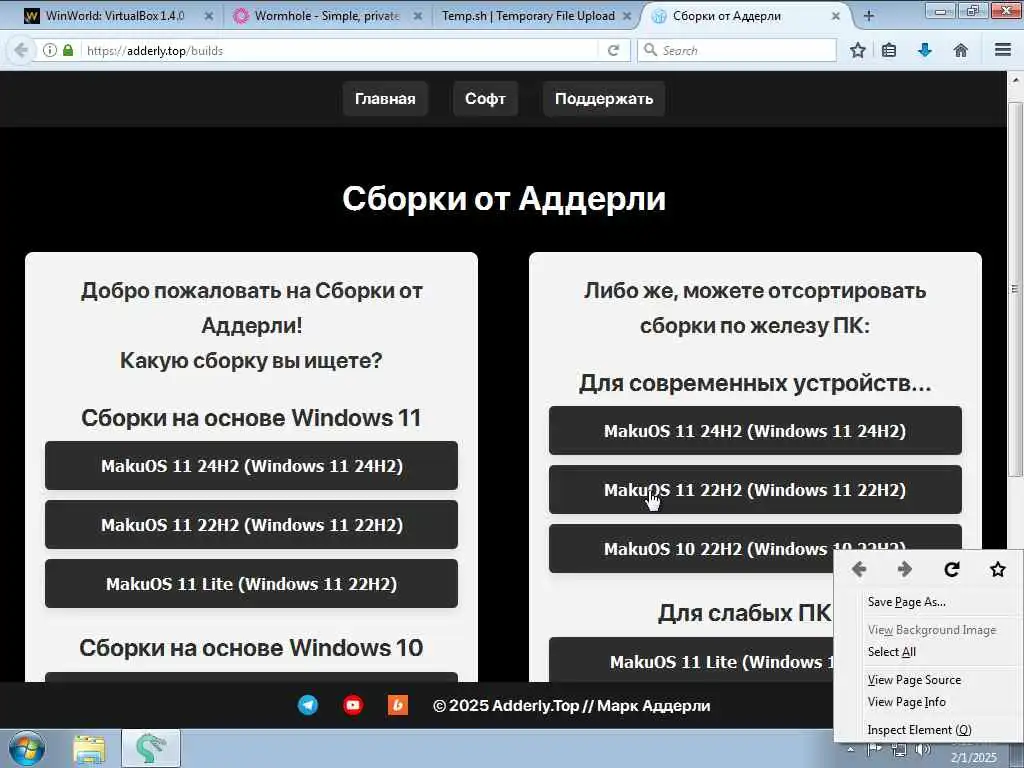
Task: Choose Select All in the context menu
Action: (x=940, y=652)
